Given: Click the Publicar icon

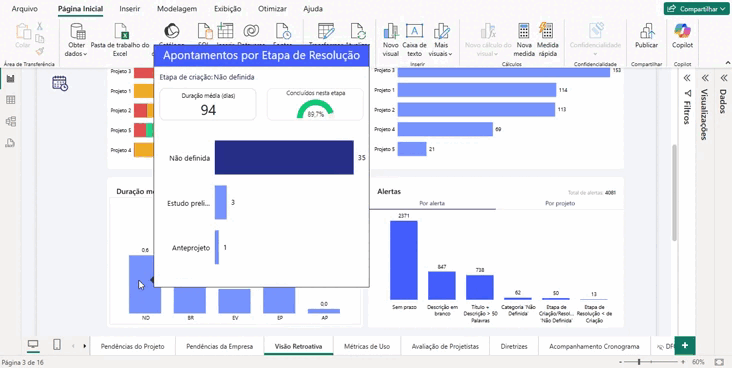Looking at the screenshot, I should [x=647, y=31].
